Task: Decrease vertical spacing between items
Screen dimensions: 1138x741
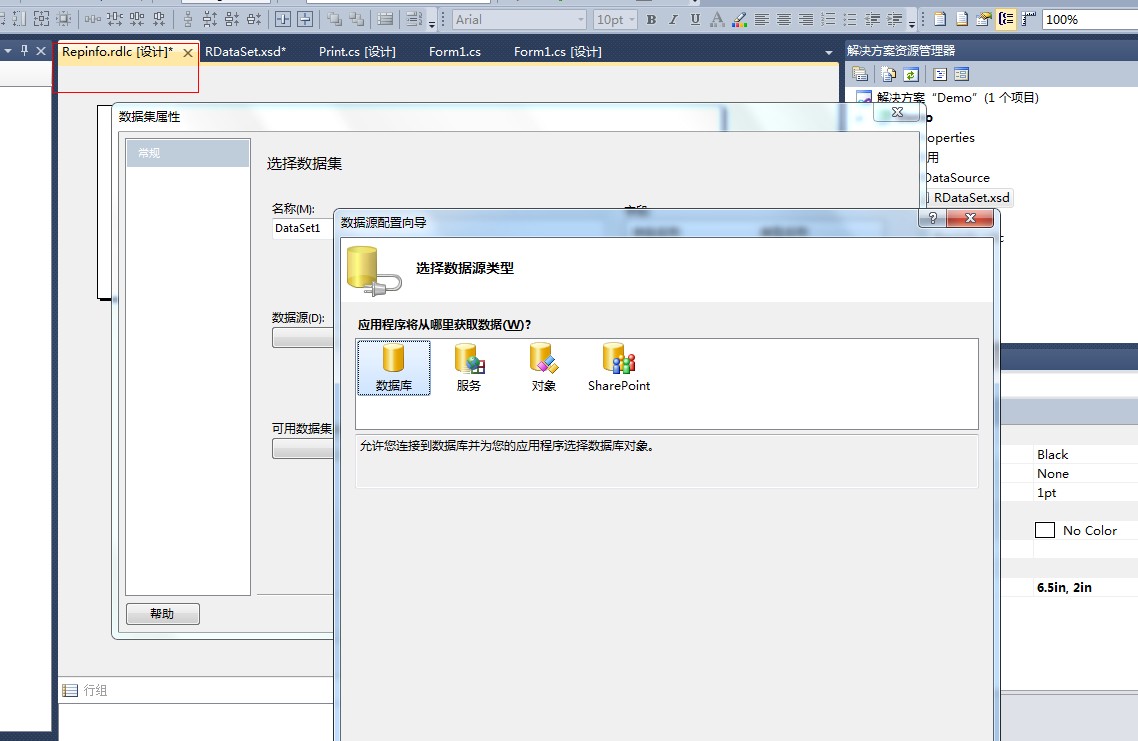Action: pos(232,20)
